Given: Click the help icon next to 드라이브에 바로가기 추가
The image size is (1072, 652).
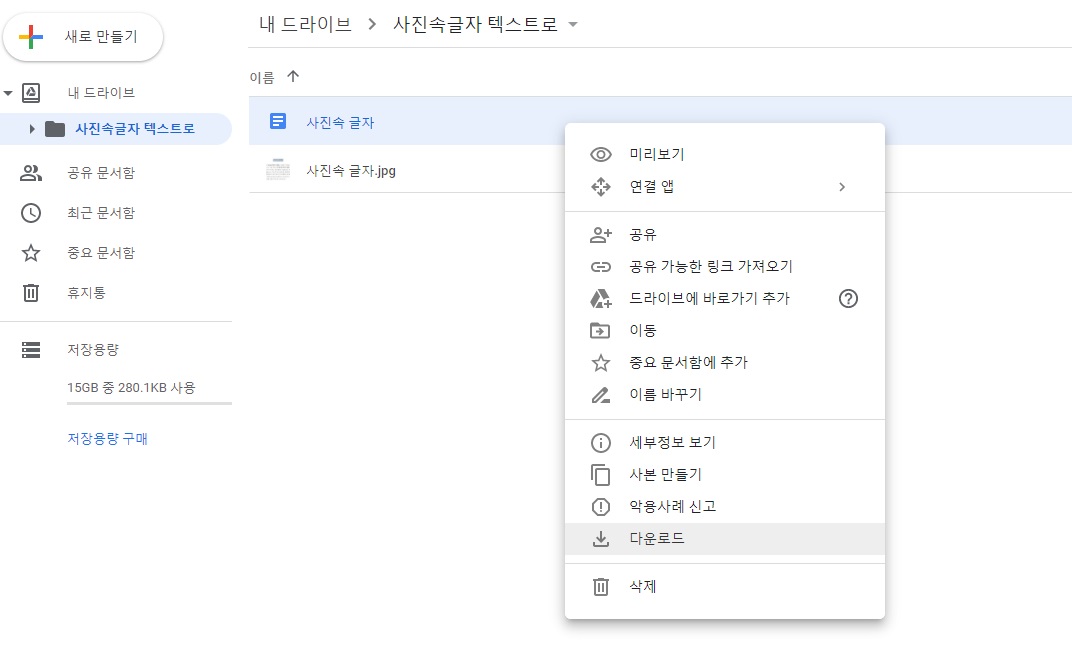Looking at the screenshot, I should 848,298.
